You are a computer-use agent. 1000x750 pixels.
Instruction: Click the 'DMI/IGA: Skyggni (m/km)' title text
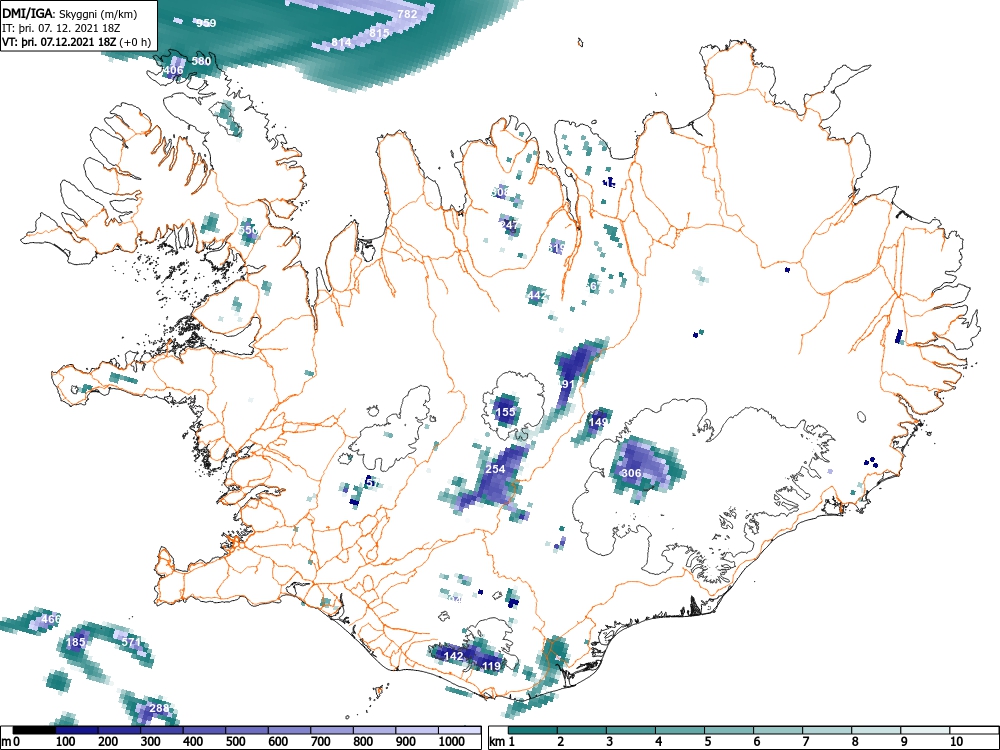click(70, 13)
